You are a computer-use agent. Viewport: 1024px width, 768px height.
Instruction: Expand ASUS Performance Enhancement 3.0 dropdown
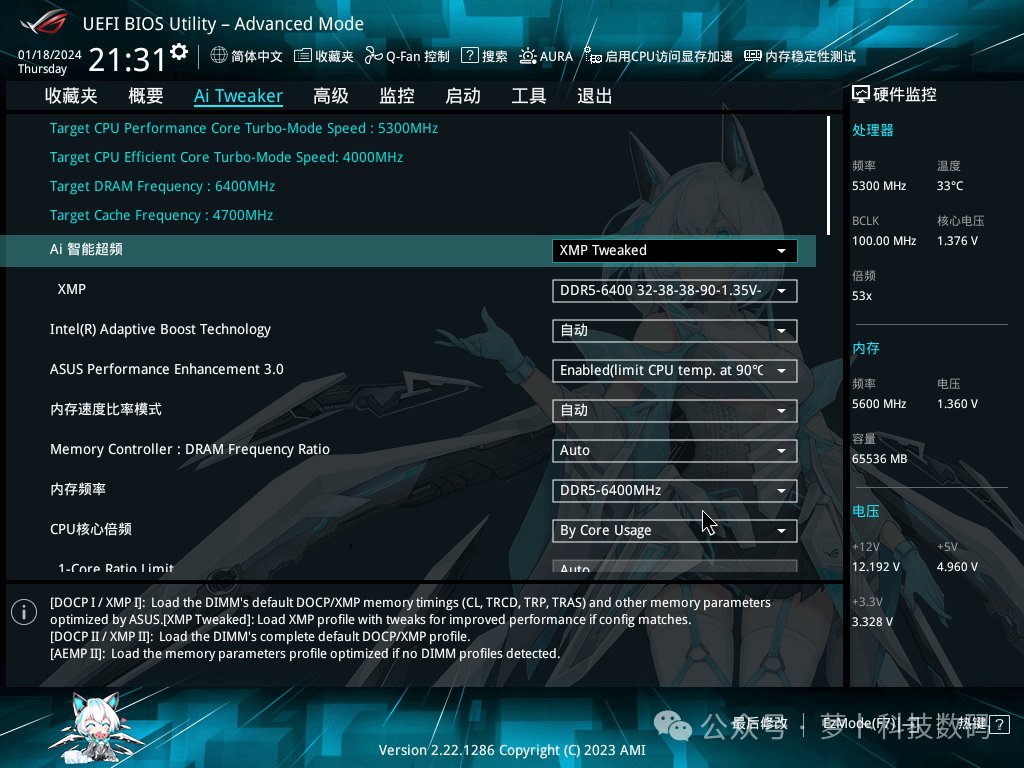coord(675,370)
